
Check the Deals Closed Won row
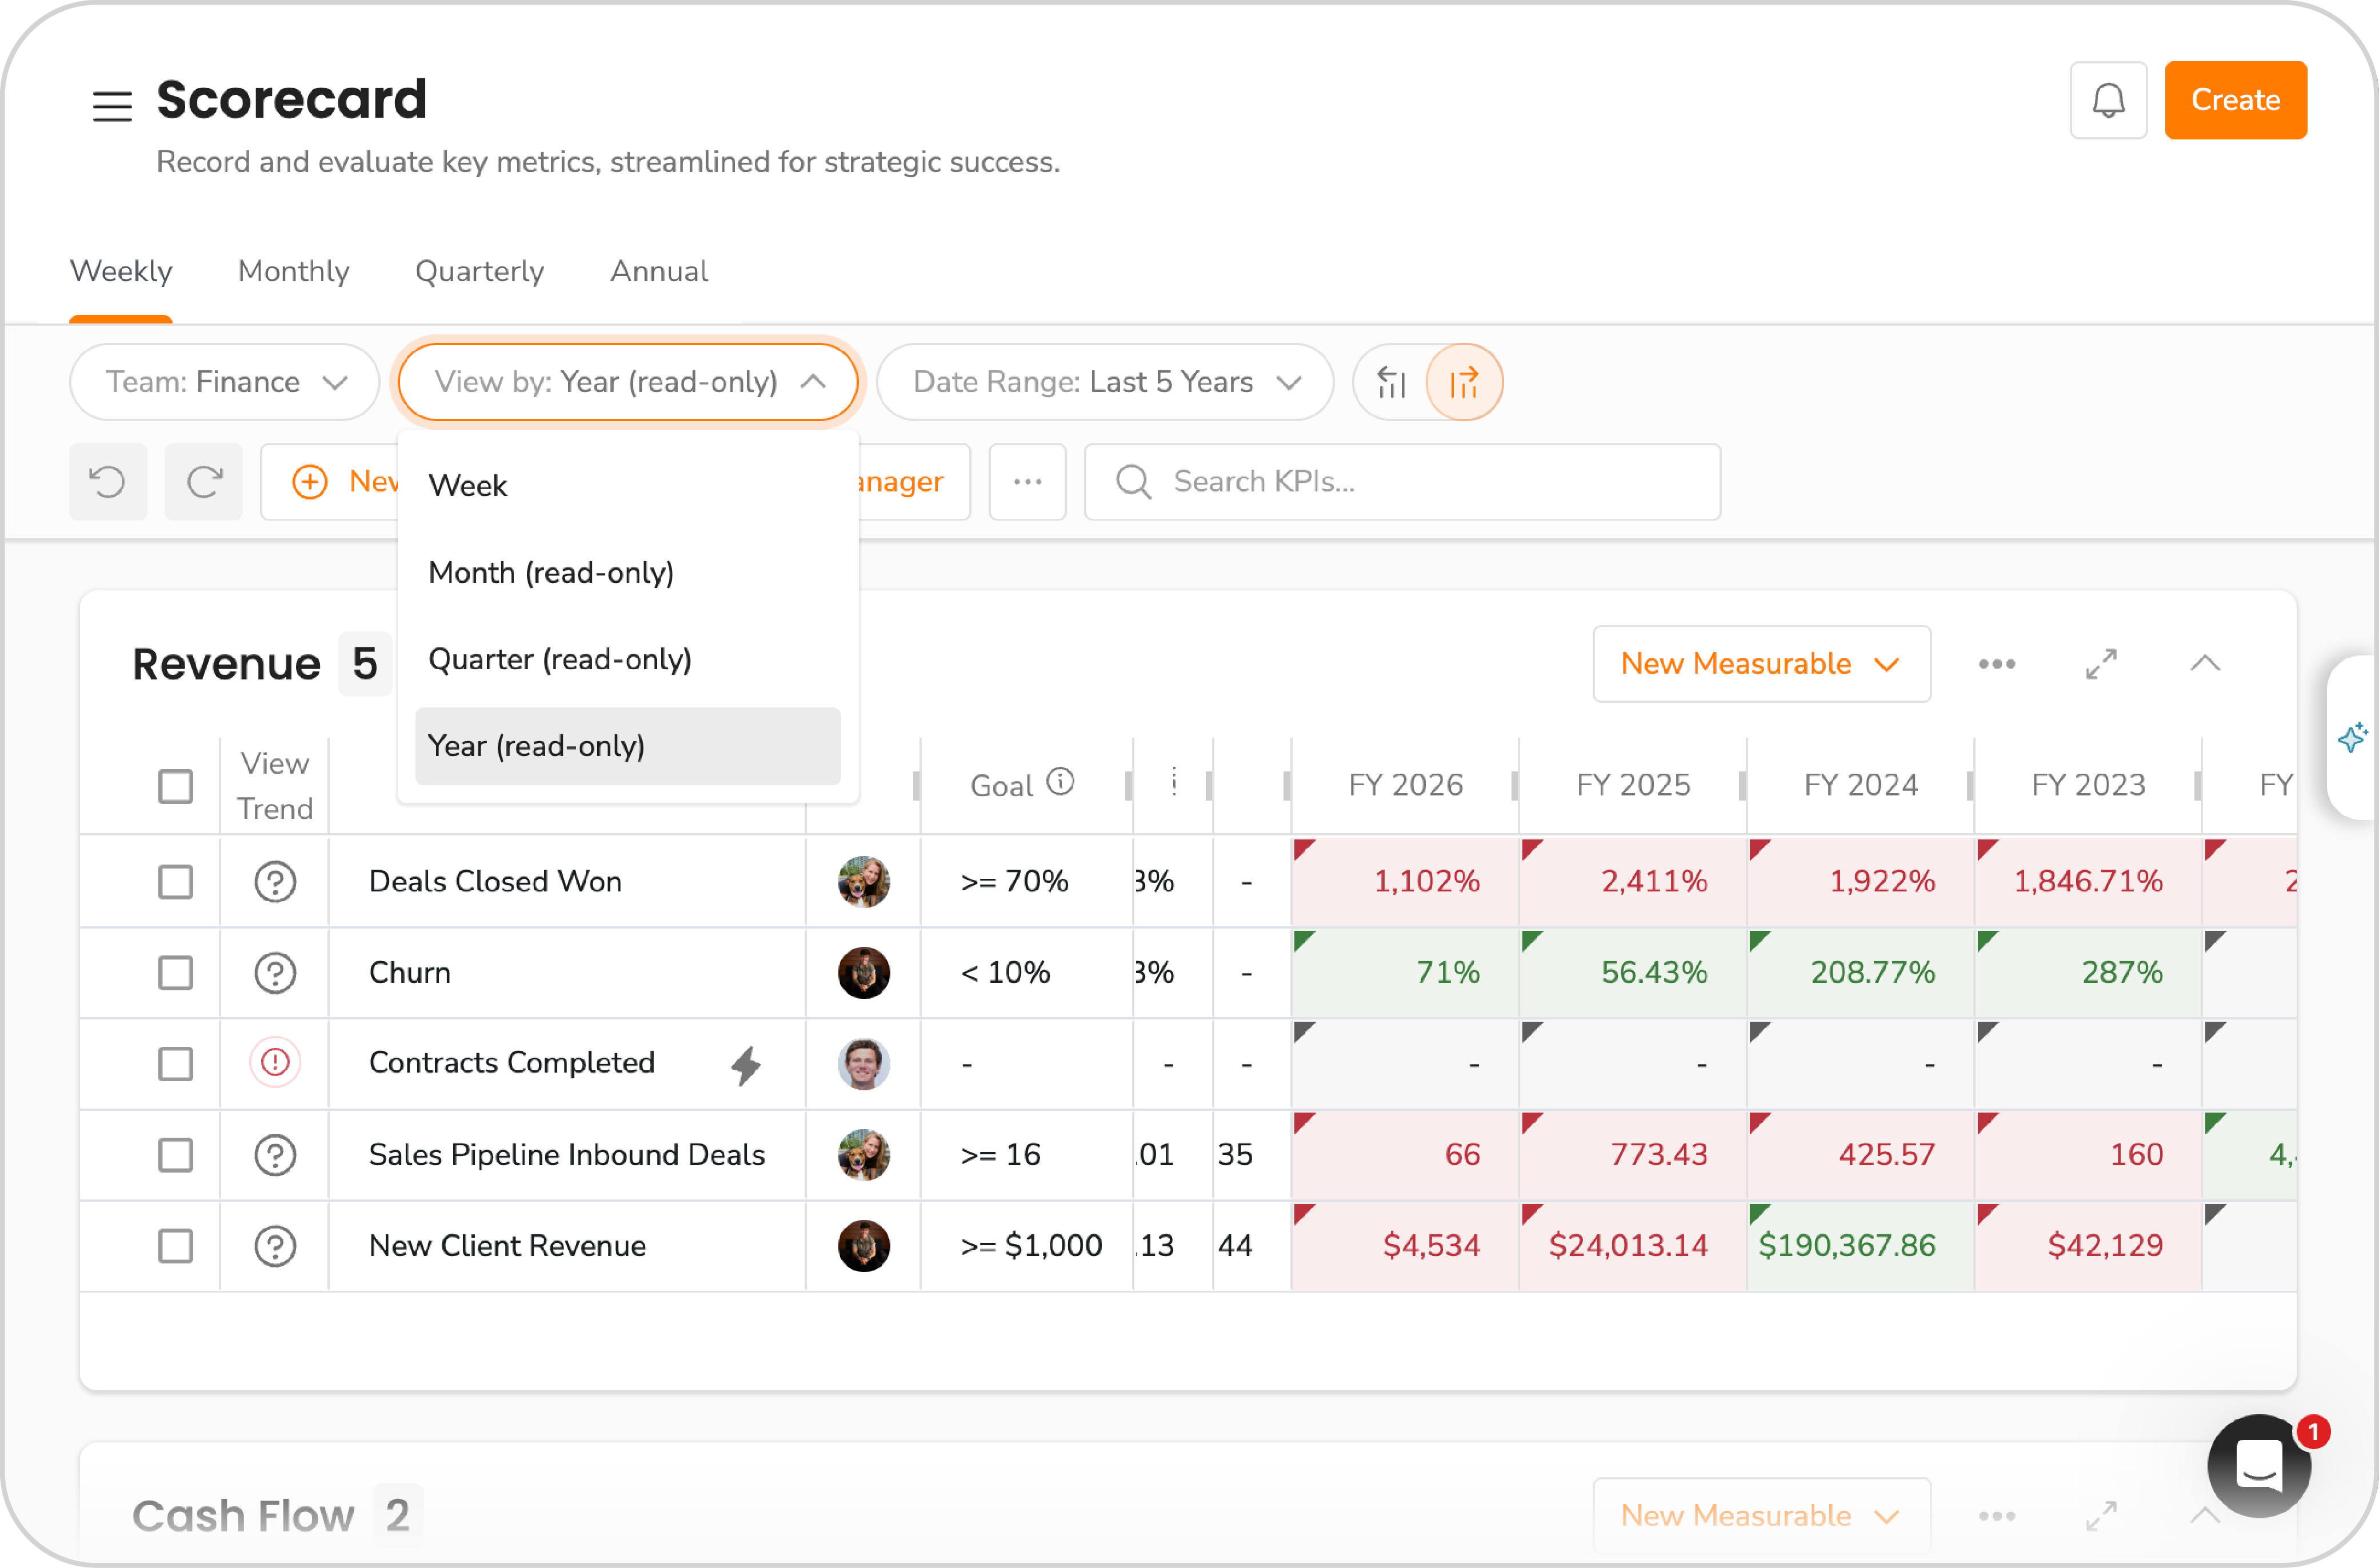coord(175,882)
